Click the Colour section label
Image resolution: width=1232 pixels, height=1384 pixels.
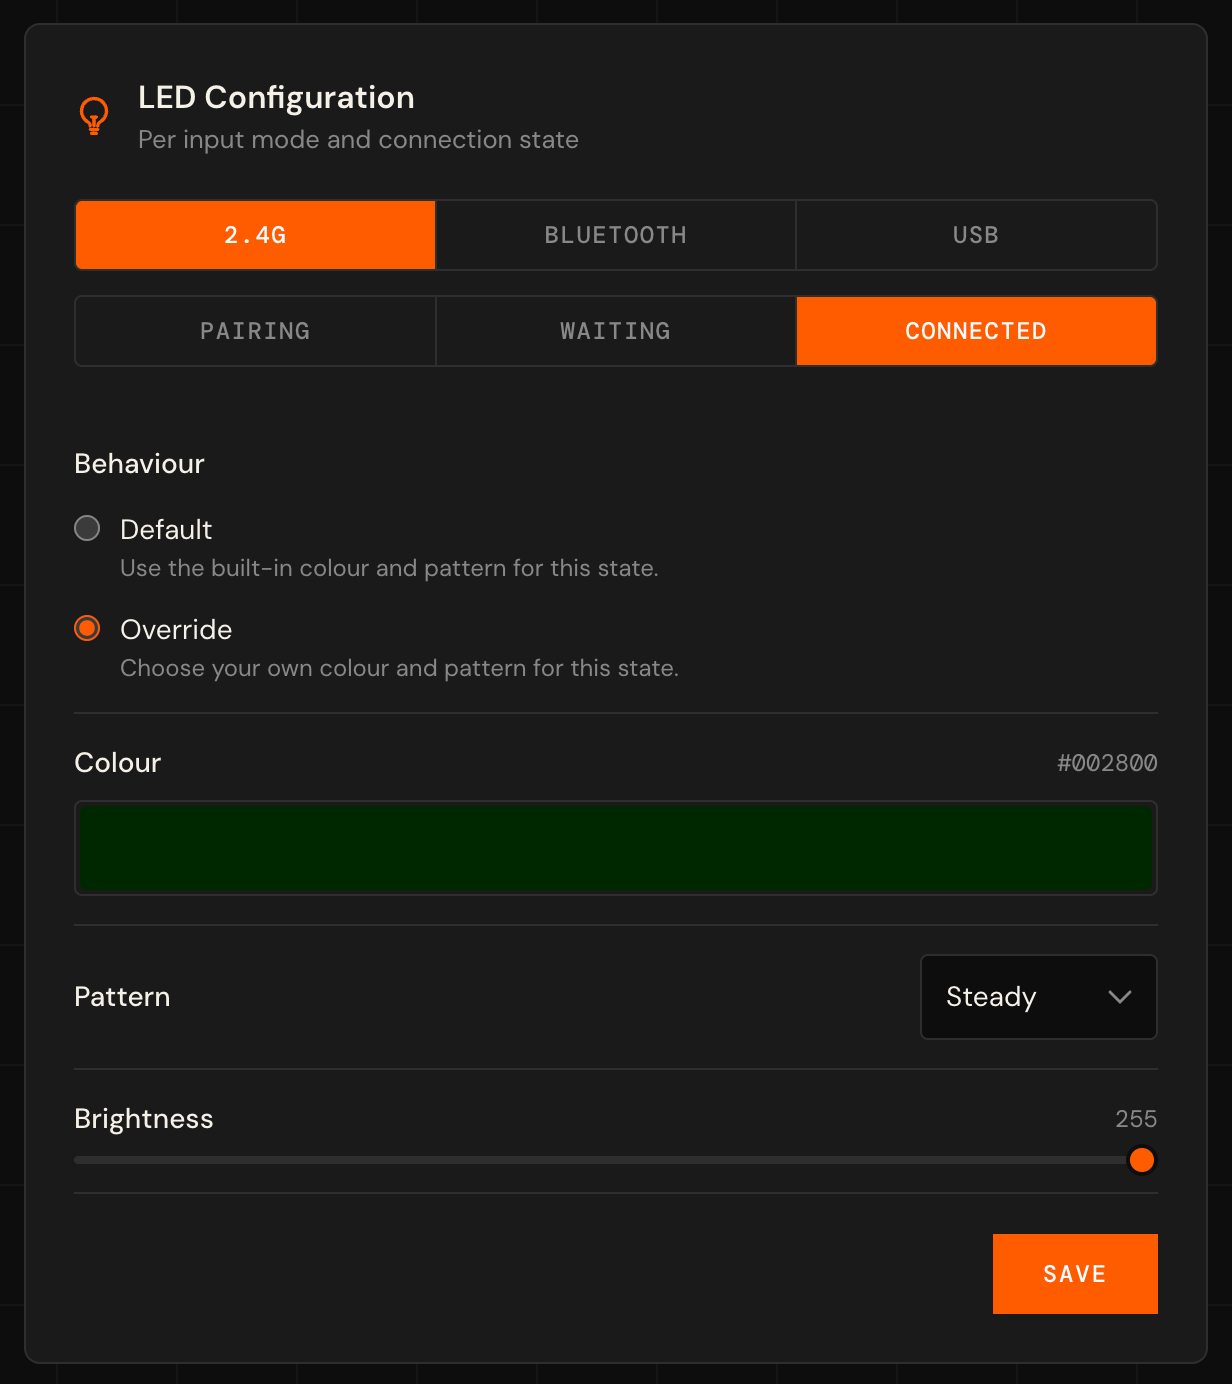tap(118, 763)
